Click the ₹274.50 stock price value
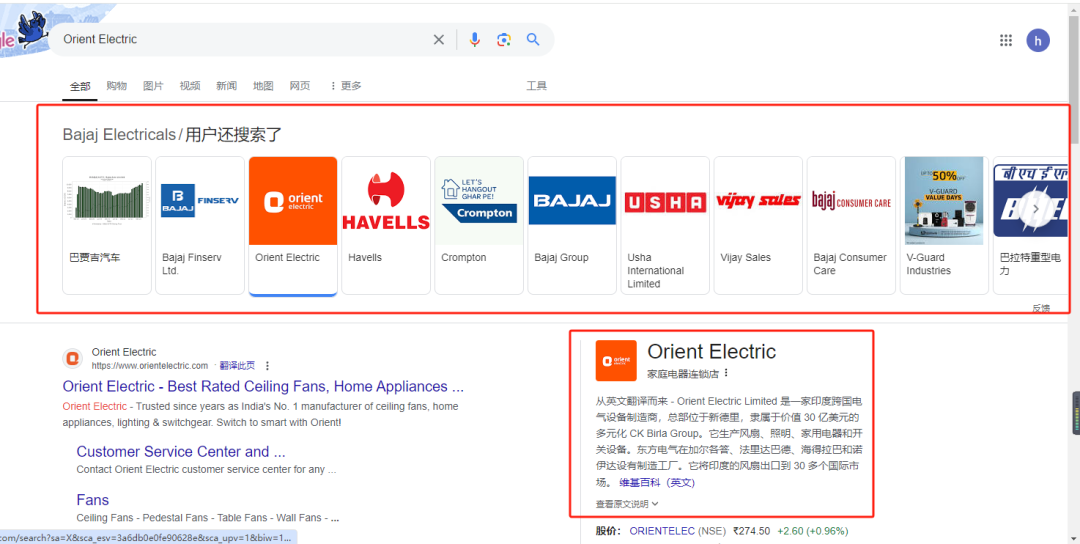This screenshot has width=1080, height=544. pos(751,531)
